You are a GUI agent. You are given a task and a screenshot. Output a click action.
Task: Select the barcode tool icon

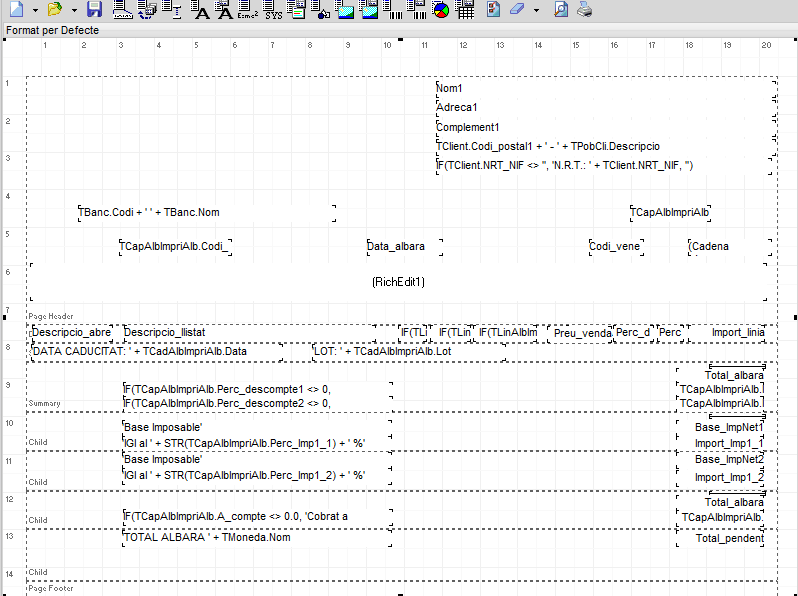pos(393,9)
